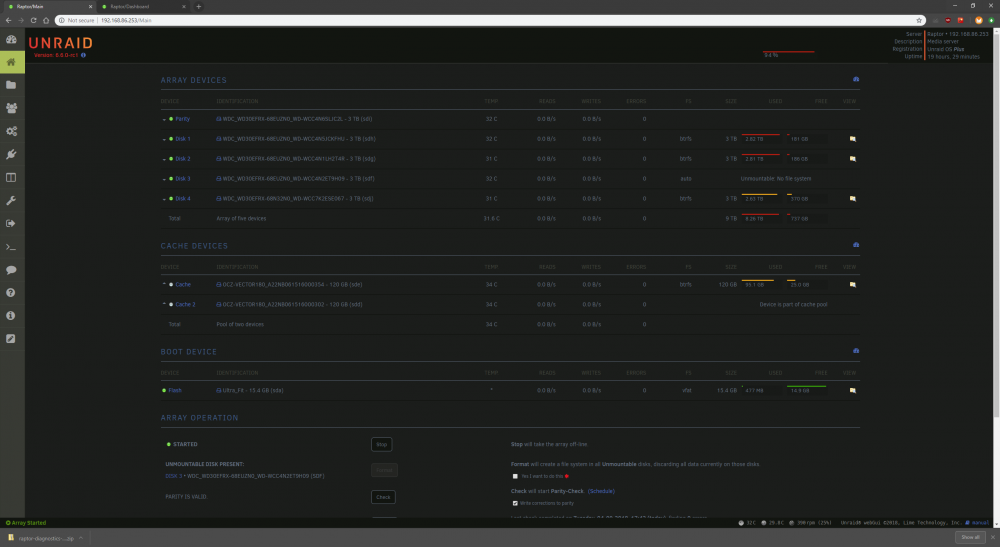Browse Flash contents via view folder icon

tap(853, 390)
